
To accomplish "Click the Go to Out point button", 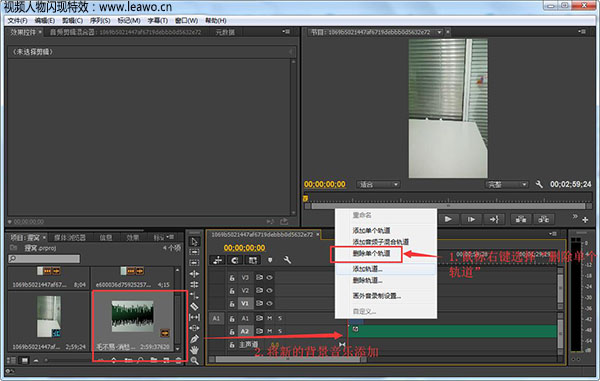I will click(x=494, y=219).
